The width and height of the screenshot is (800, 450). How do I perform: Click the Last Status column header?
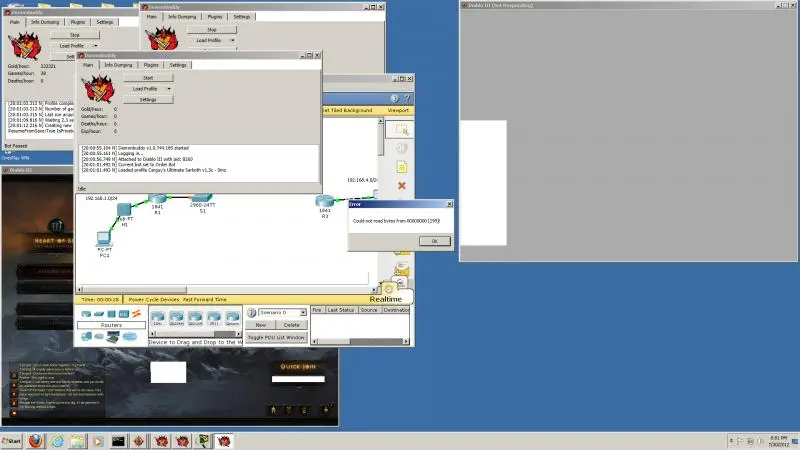340,310
